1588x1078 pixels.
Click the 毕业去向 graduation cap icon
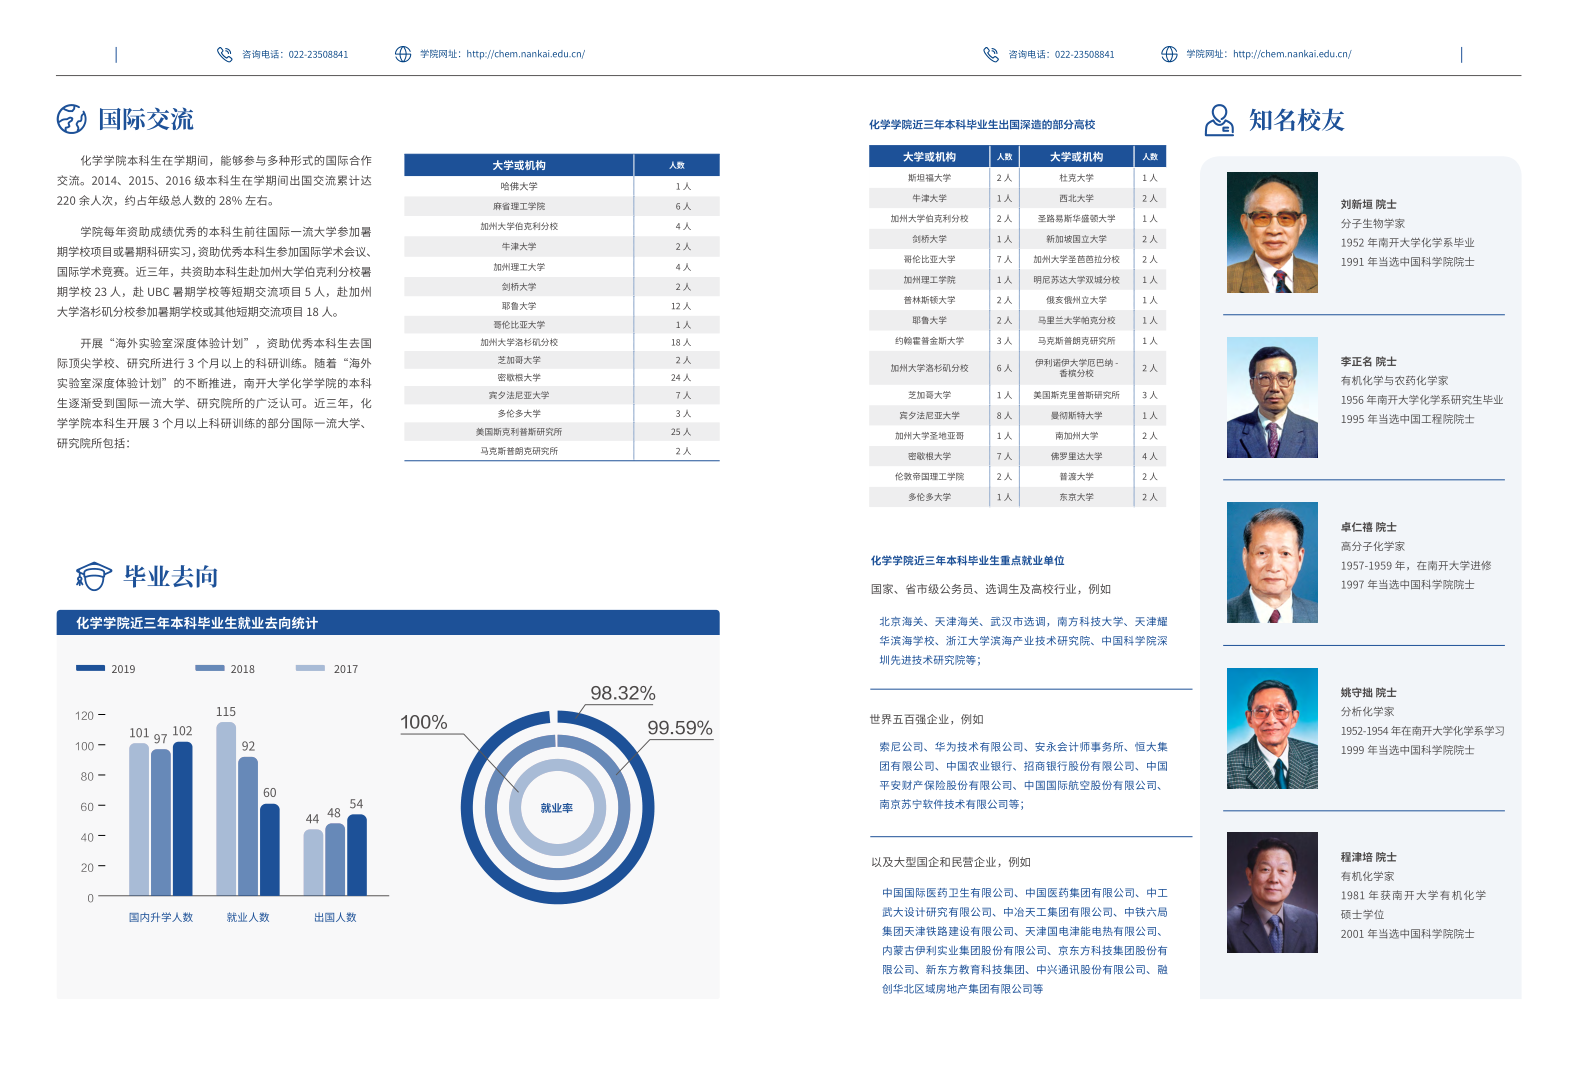(93, 576)
